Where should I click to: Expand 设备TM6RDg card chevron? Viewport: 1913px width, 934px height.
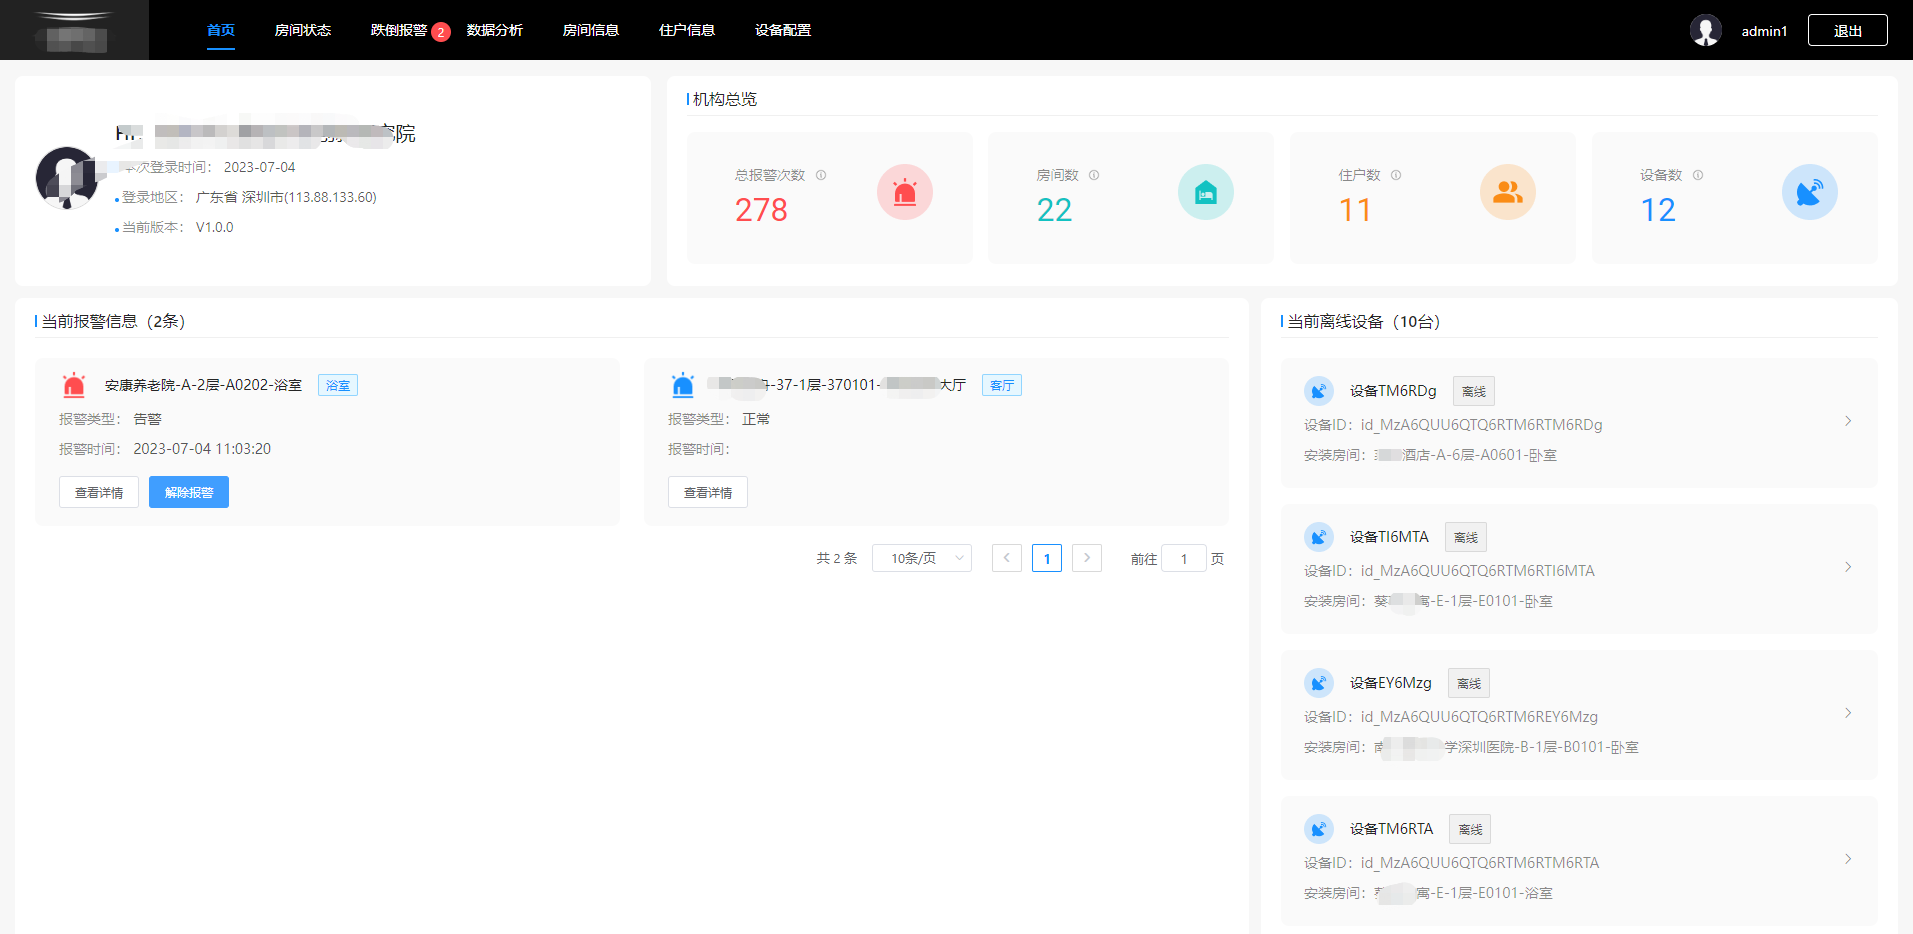tap(1848, 421)
